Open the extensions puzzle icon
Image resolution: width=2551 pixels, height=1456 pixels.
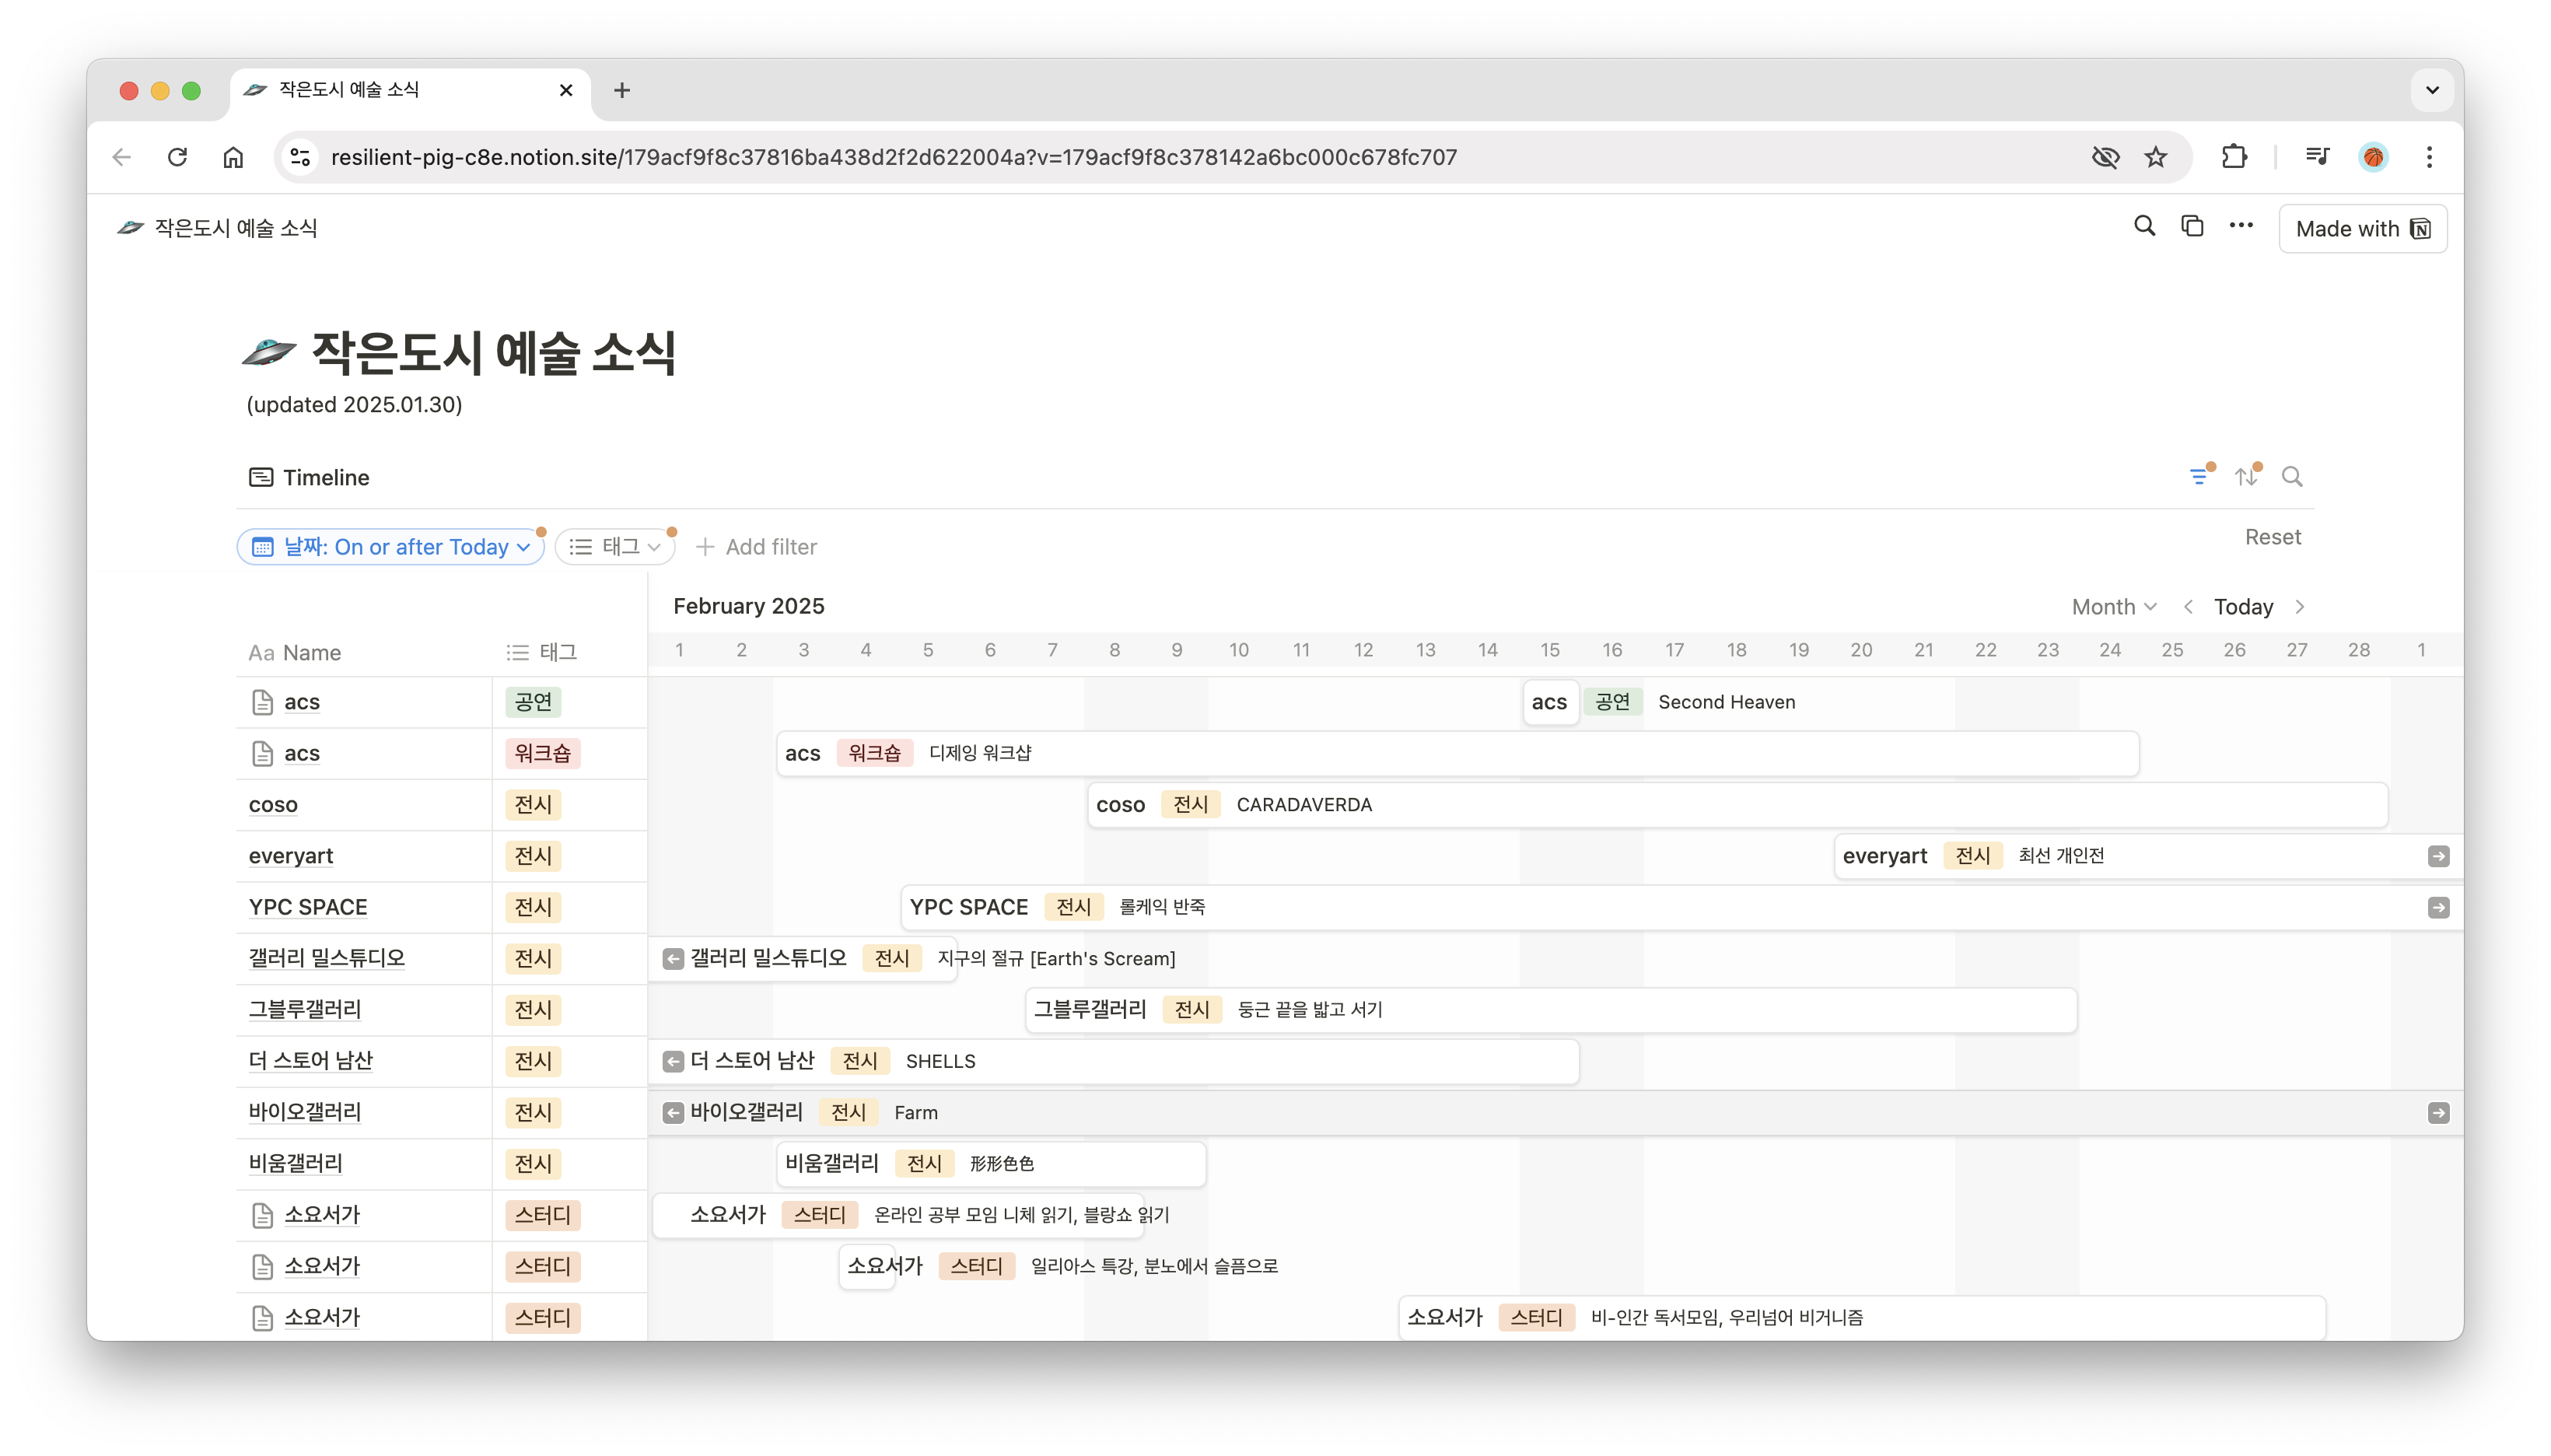(x=2234, y=157)
